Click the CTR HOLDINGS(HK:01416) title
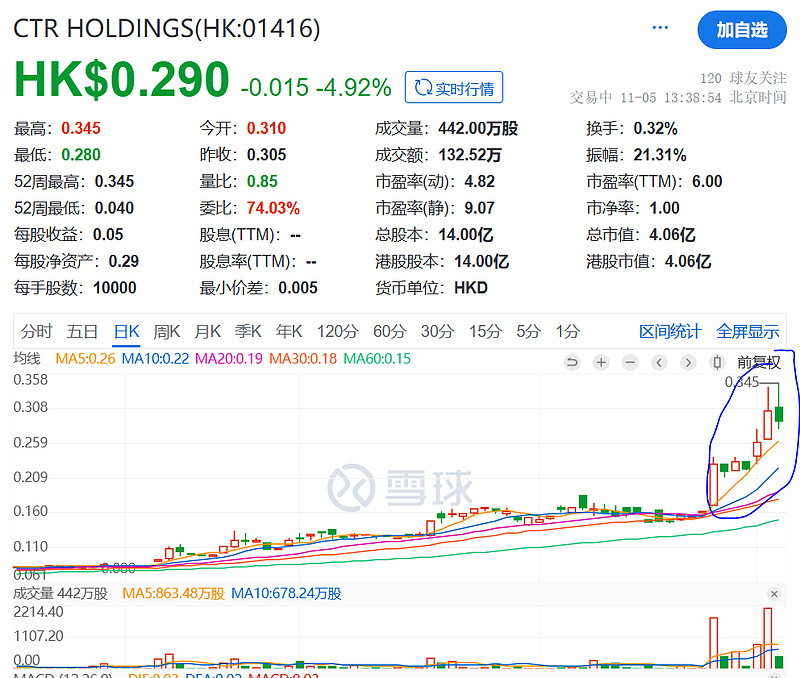800x678 pixels. pos(166,29)
